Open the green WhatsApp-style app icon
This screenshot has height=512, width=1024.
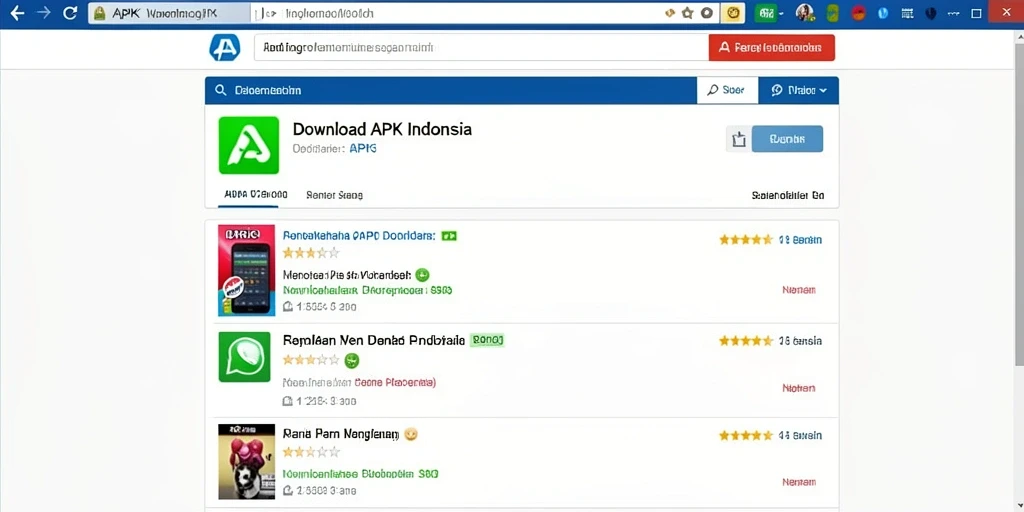click(244, 357)
